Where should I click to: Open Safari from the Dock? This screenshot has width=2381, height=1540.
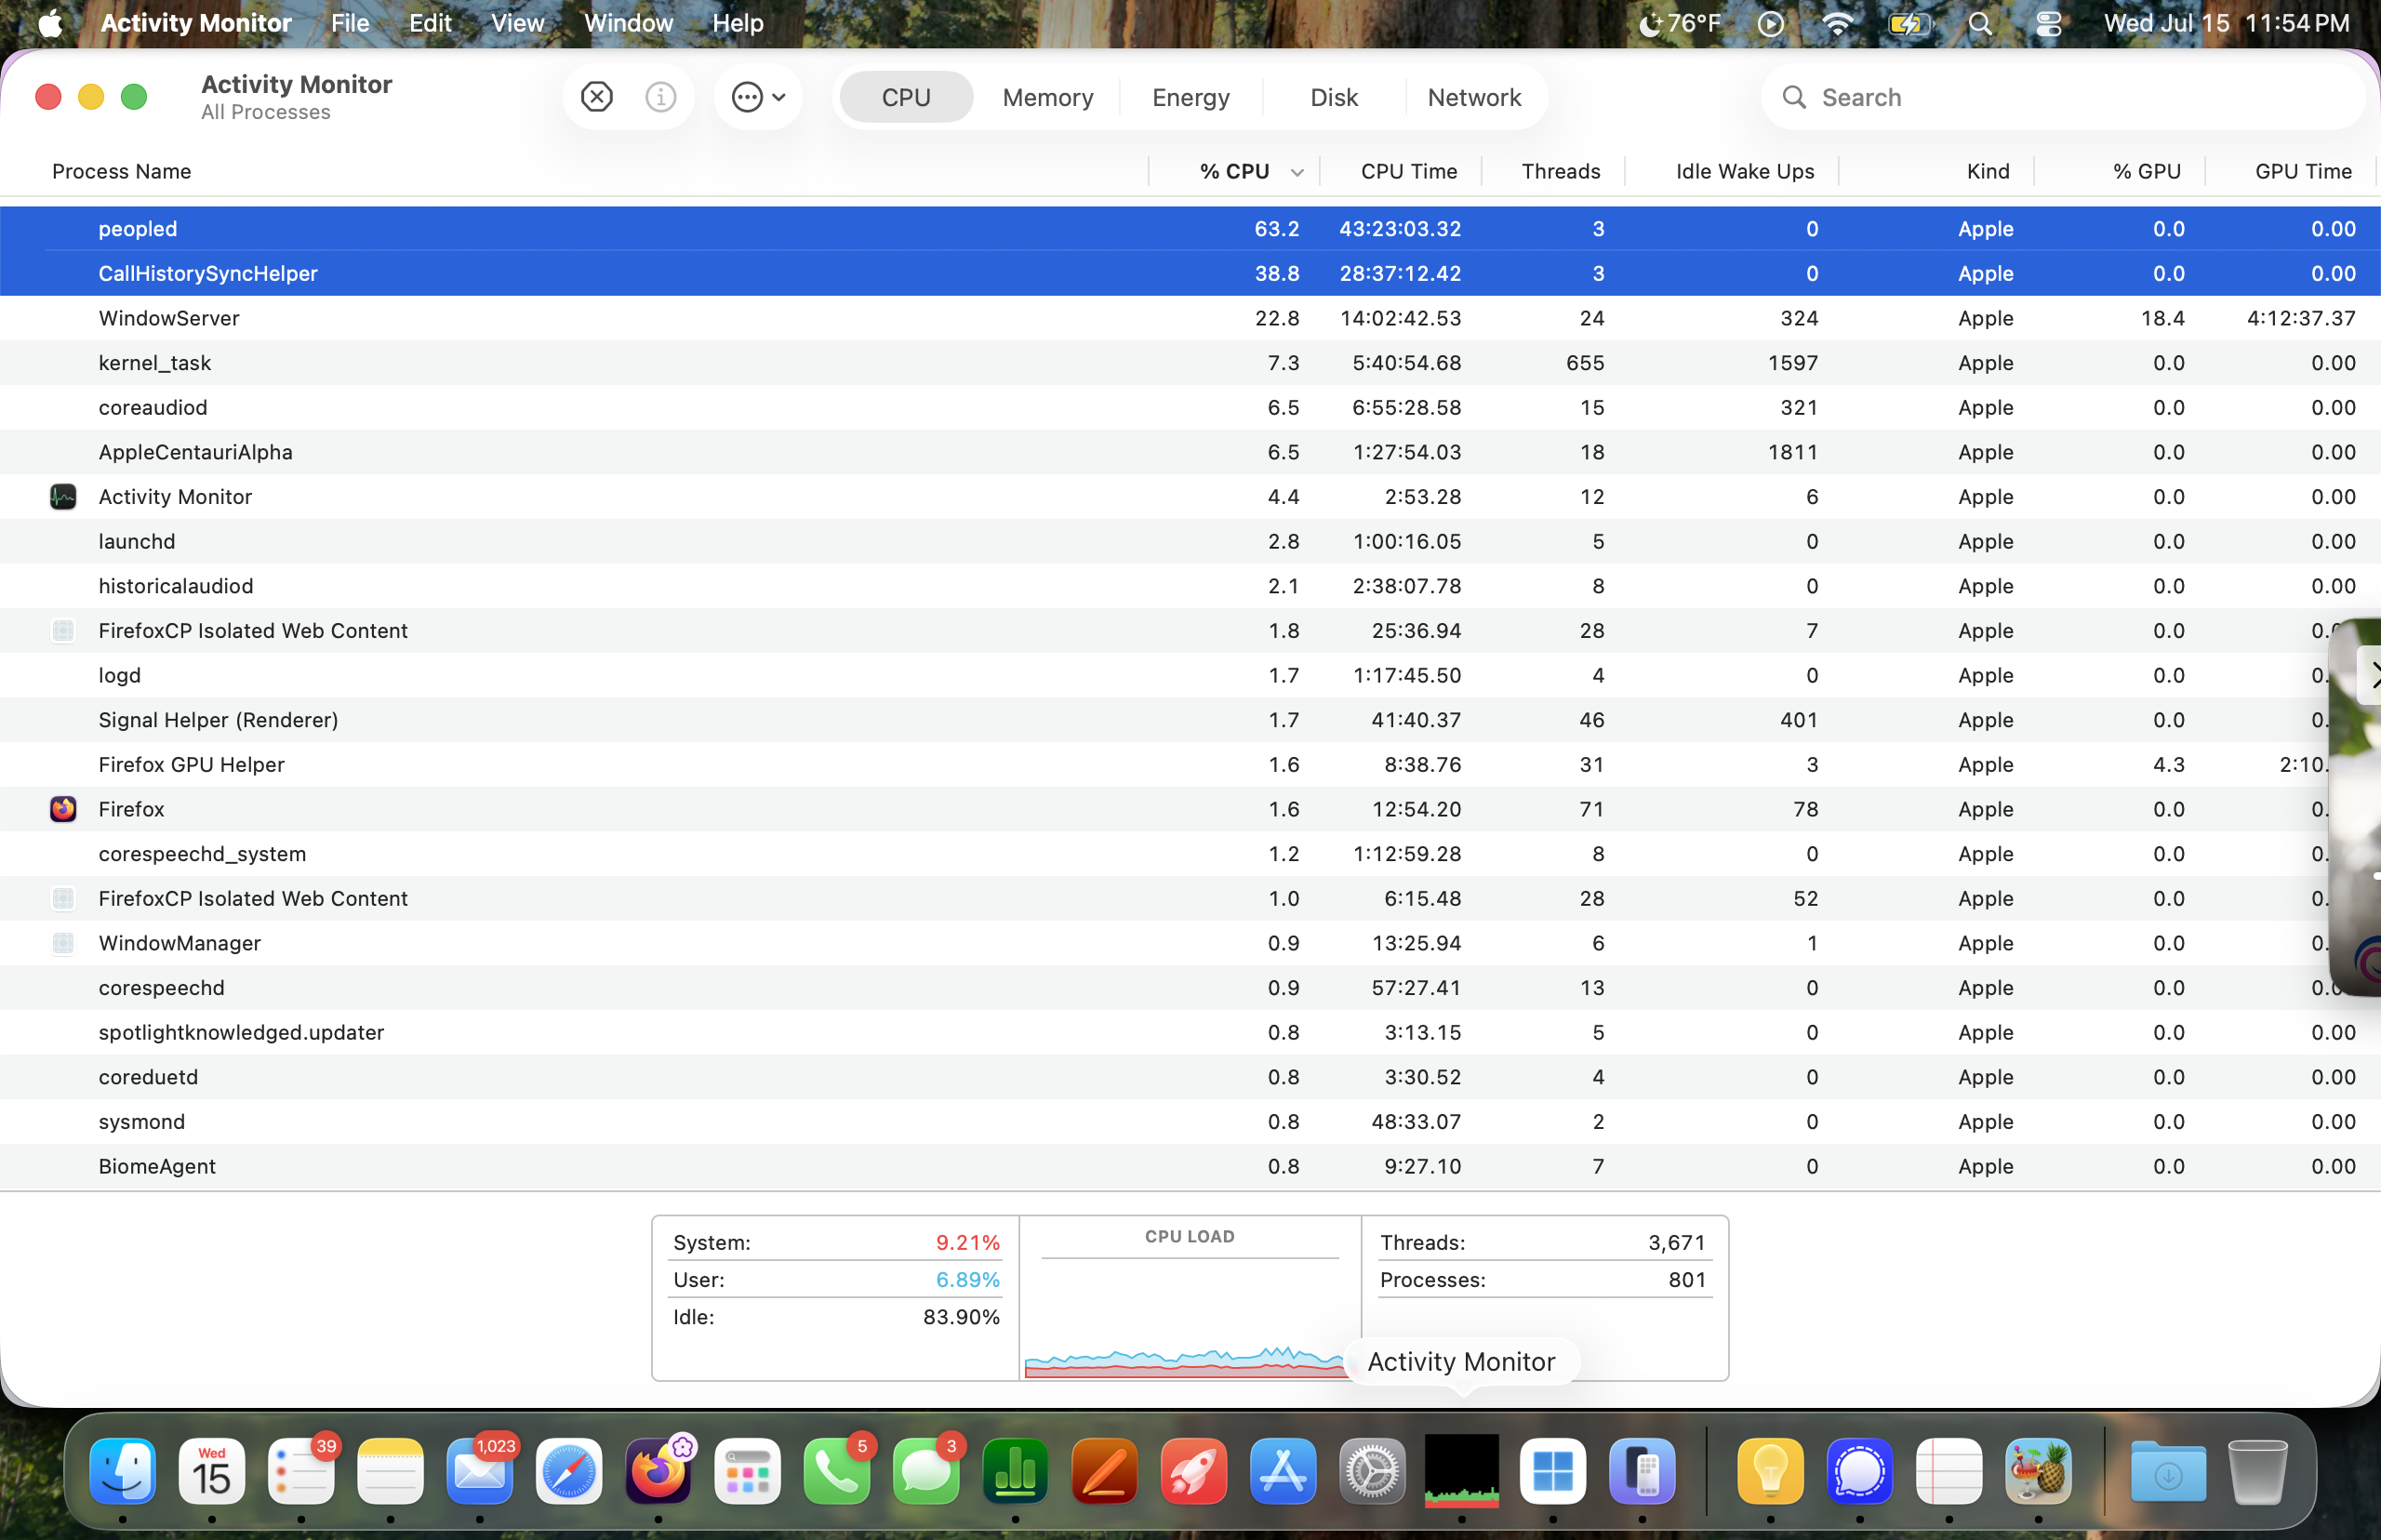click(569, 1470)
